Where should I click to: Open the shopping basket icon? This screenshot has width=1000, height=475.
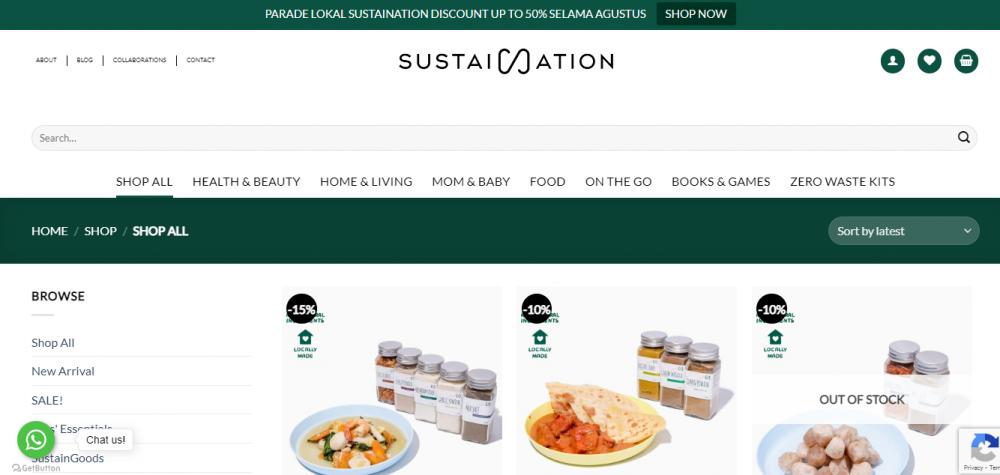tap(966, 61)
